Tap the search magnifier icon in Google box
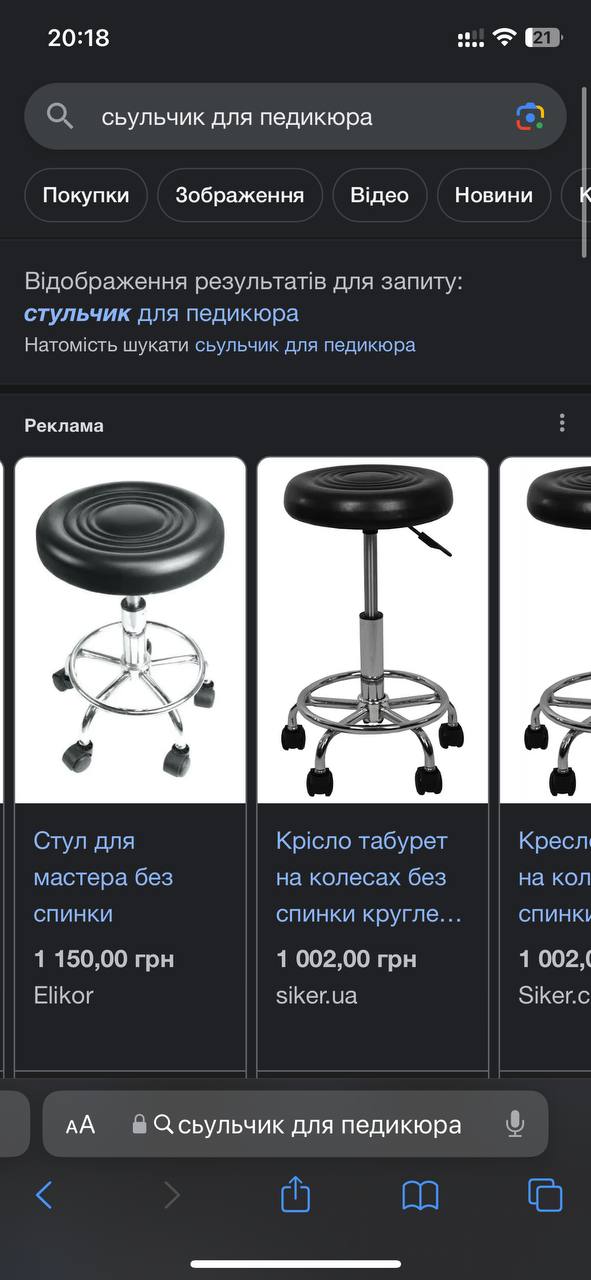 click(x=60, y=117)
